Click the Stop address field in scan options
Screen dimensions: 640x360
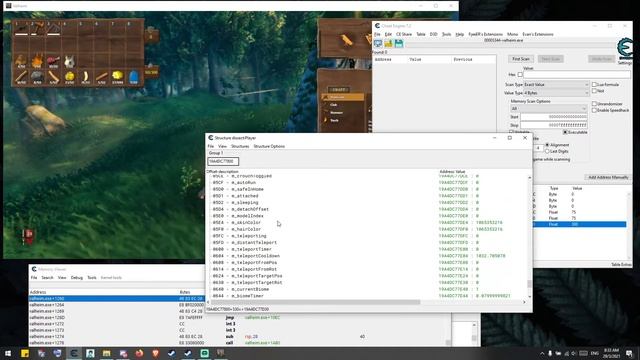[x=554, y=125]
